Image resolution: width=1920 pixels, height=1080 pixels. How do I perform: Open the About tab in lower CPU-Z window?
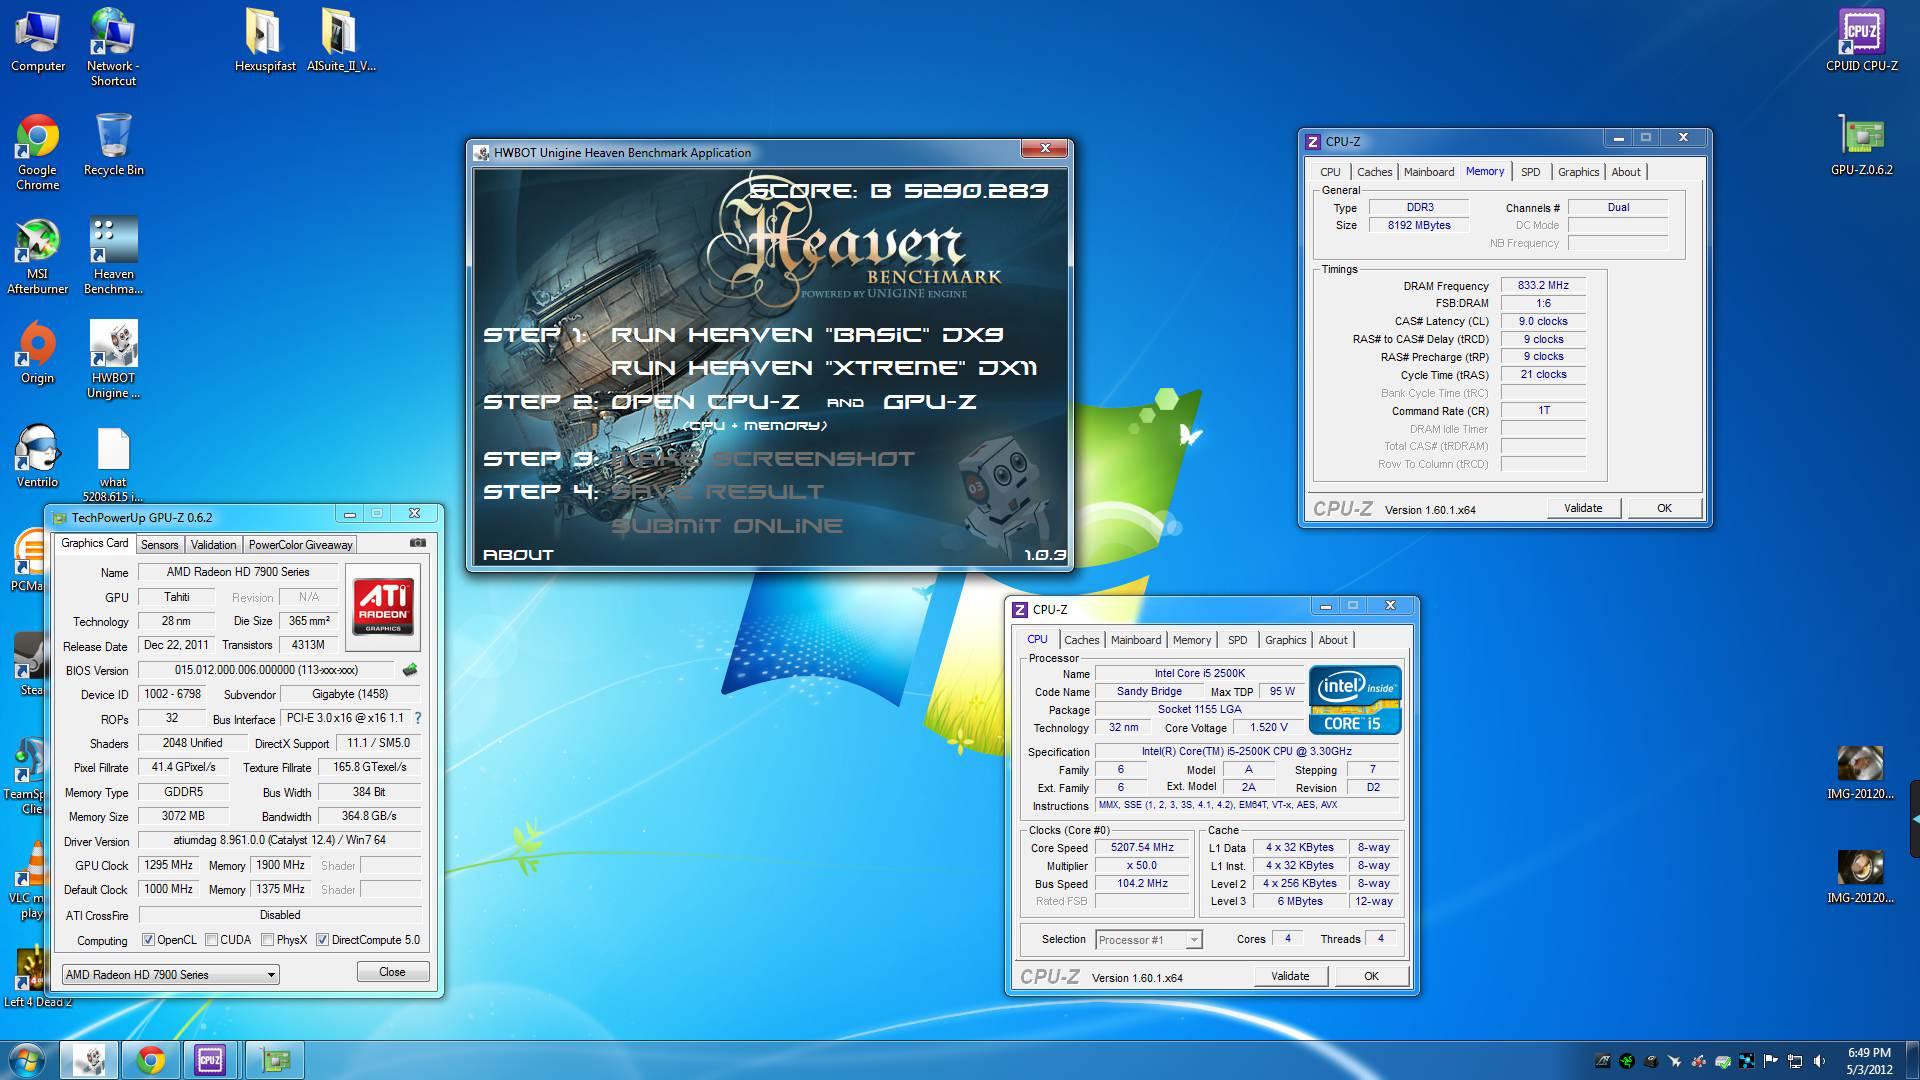point(1332,640)
